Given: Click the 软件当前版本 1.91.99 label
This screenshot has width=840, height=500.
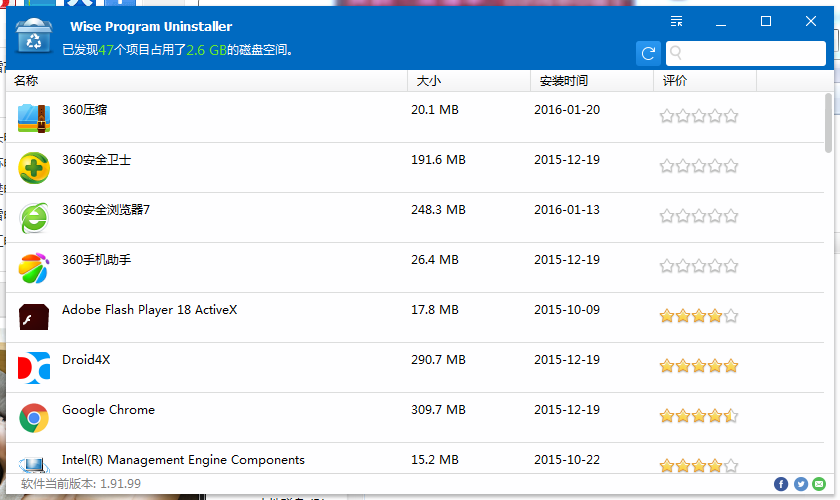Looking at the screenshot, I should coord(81,484).
